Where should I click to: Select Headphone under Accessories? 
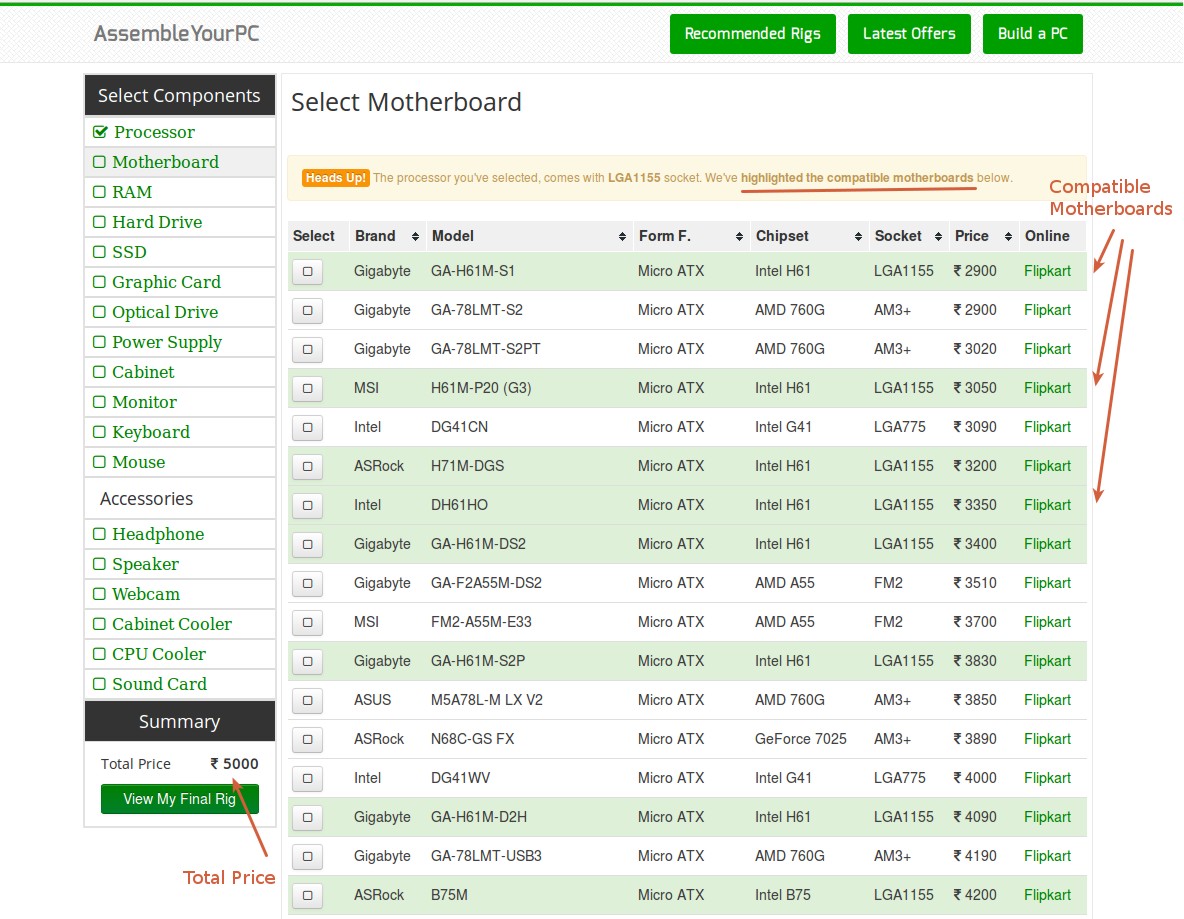tap(100, 534)
